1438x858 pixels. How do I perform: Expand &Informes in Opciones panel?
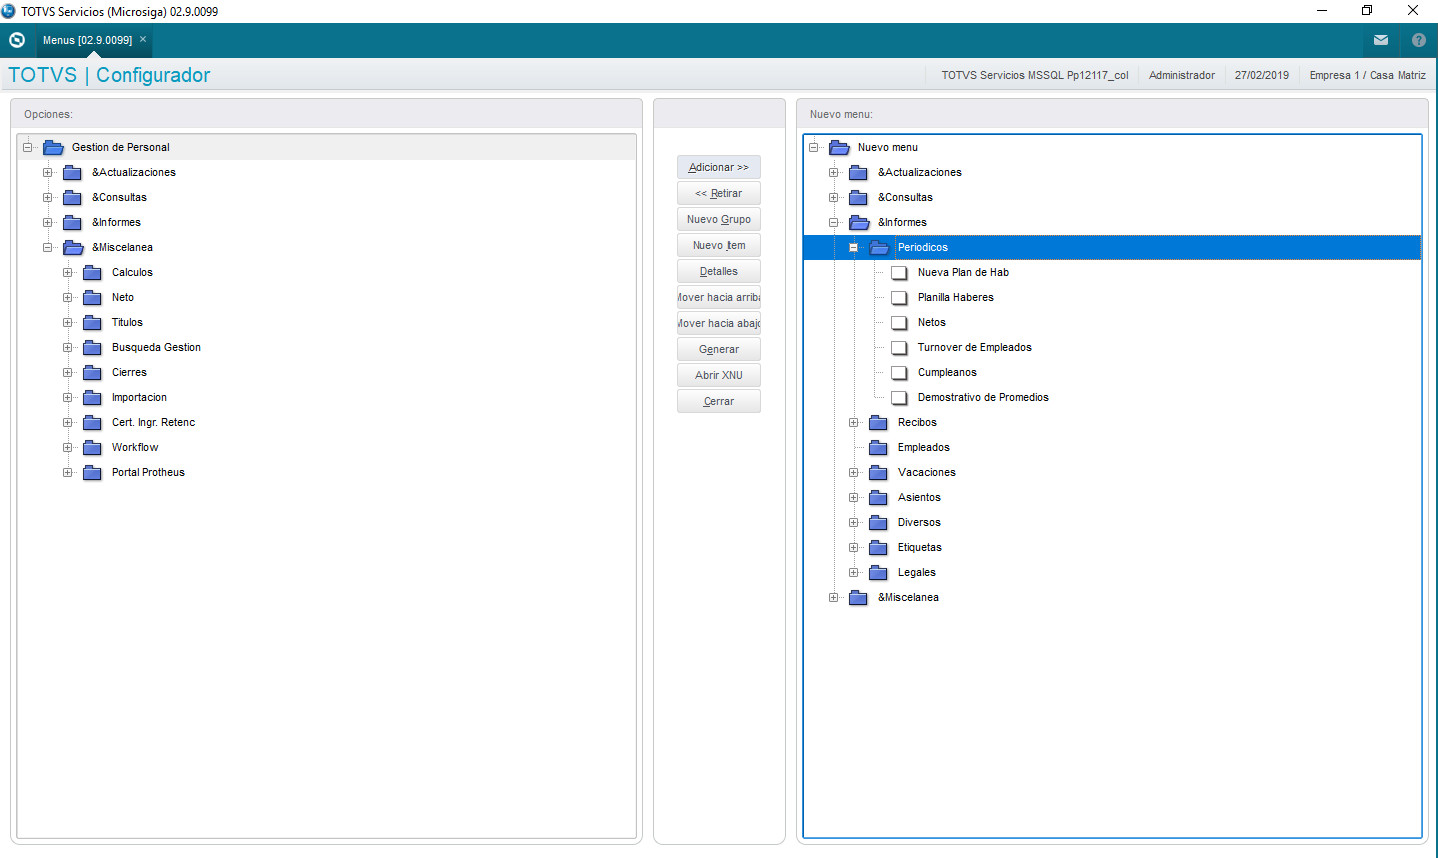47,222
